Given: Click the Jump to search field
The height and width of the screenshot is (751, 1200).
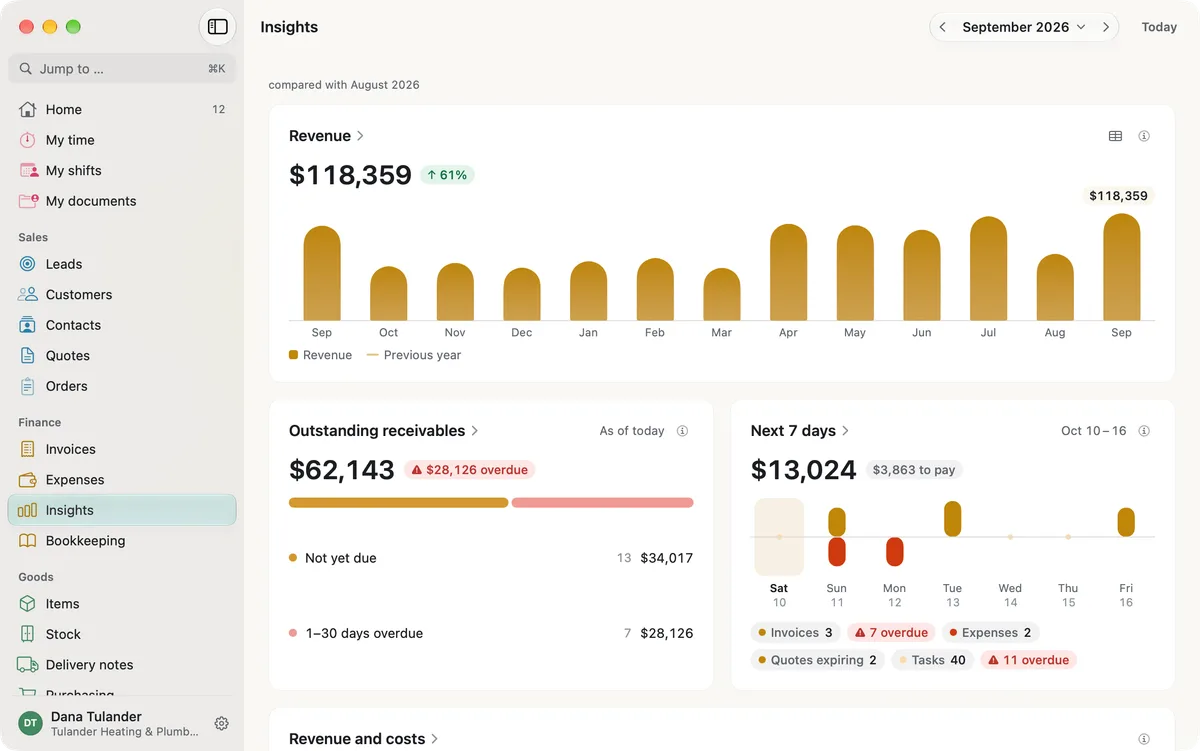Looking at the screenshot, I should click(122, 69).
